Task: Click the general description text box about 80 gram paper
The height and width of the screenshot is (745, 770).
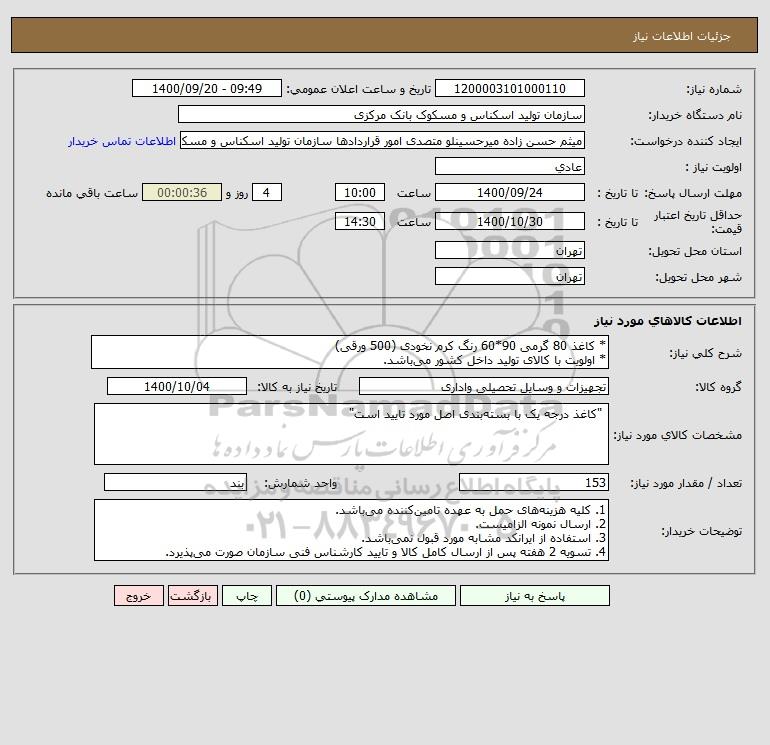Action: pos(350,352)
